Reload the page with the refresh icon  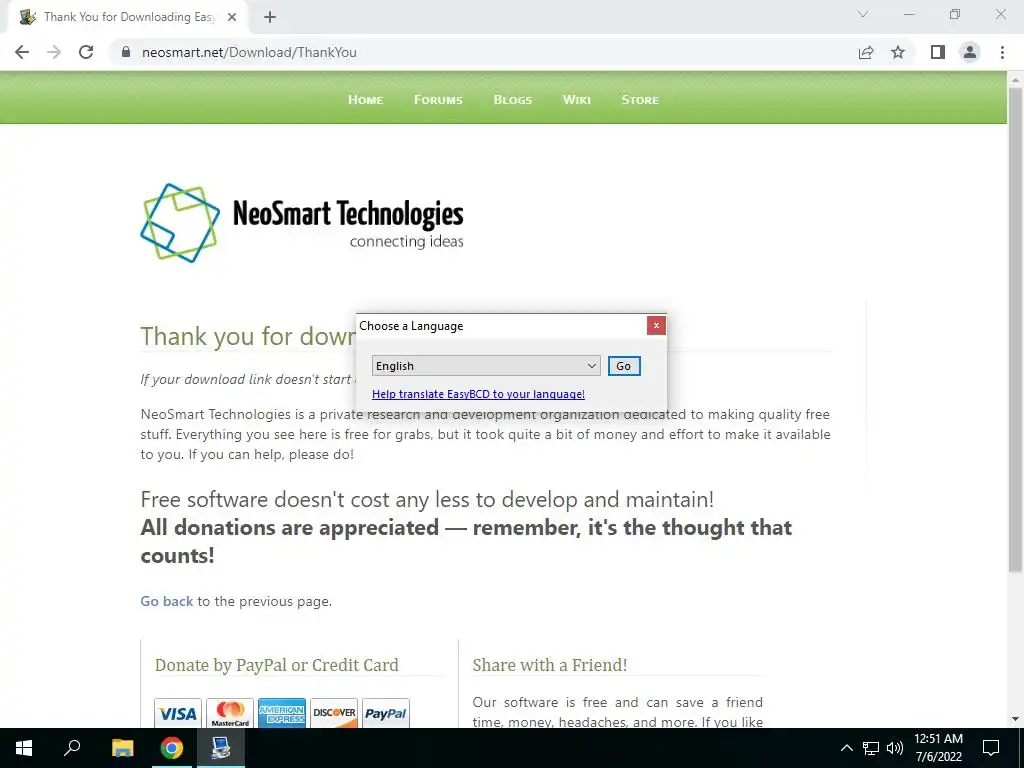point(86,52)
